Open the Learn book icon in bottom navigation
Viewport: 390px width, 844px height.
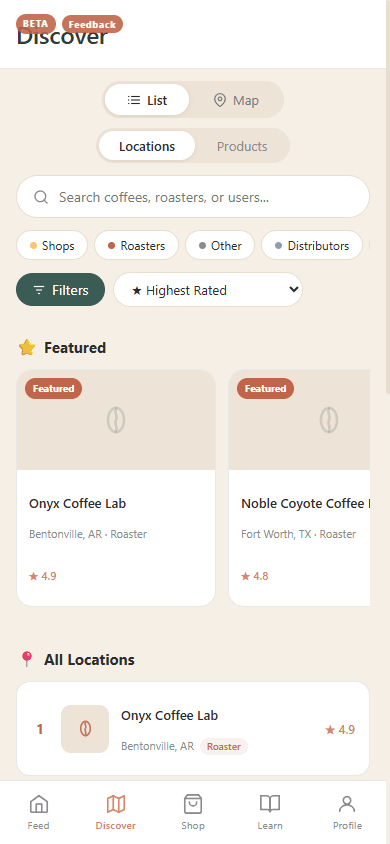tap(270, 804)
